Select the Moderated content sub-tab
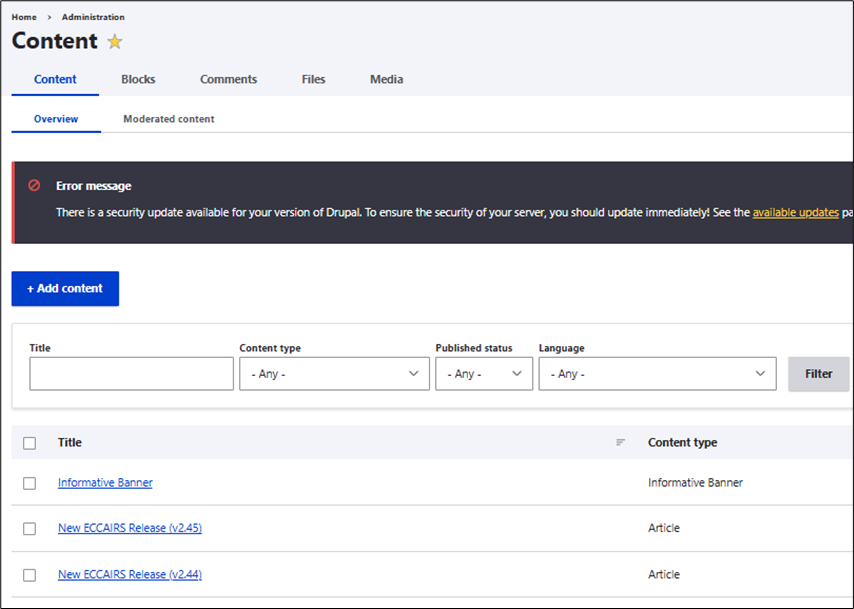This screenshot has width=854, height=609. pyautogui.click(x=168, y=119)
